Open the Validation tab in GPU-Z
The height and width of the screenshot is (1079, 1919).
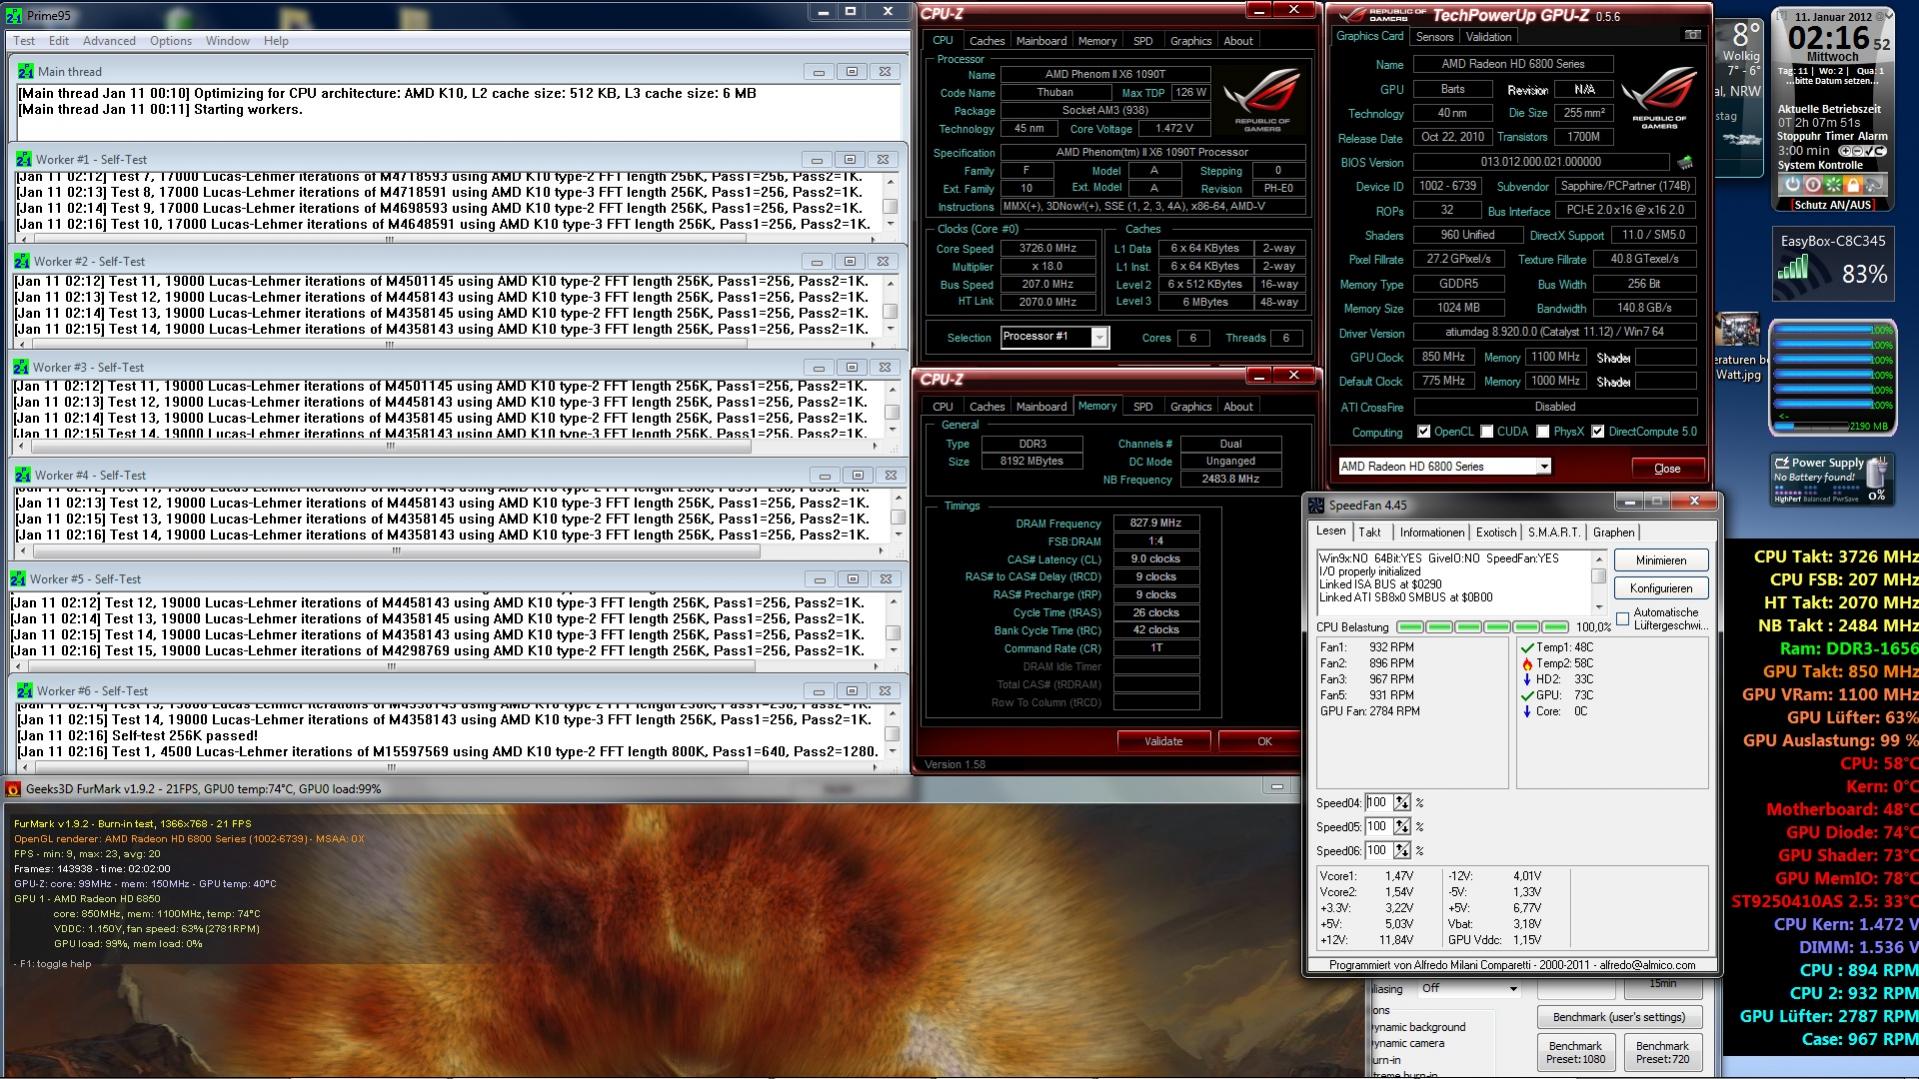[x=1488, y=37]
